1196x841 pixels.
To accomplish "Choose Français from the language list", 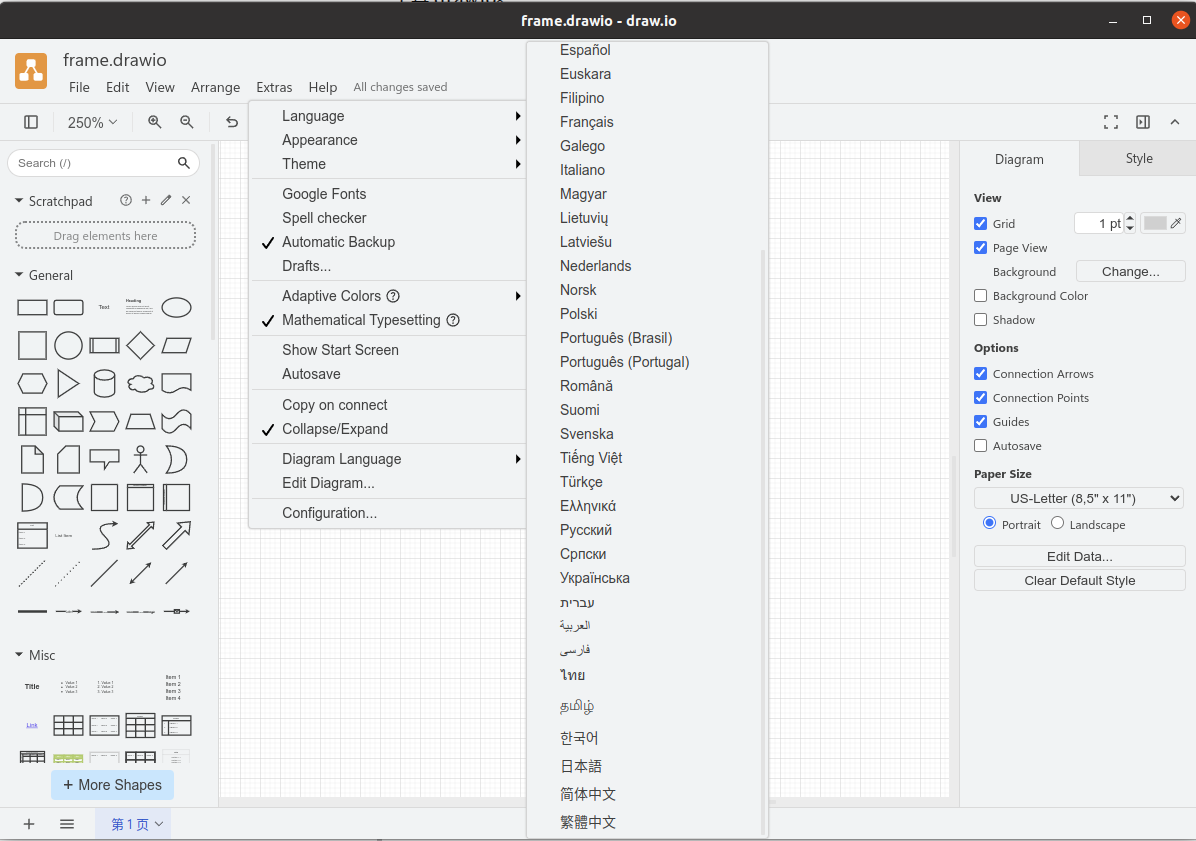I will coord(587,122).
